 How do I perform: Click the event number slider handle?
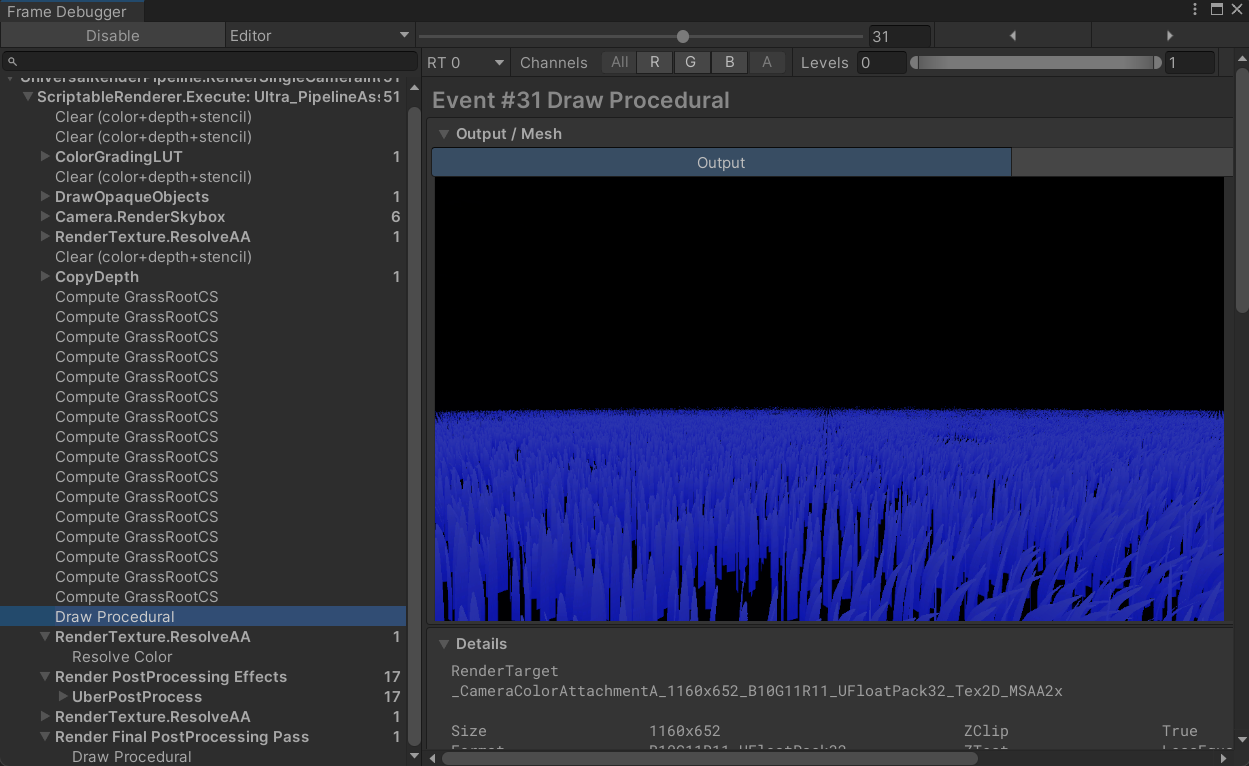pyautogui.click(x=683, y=36)
